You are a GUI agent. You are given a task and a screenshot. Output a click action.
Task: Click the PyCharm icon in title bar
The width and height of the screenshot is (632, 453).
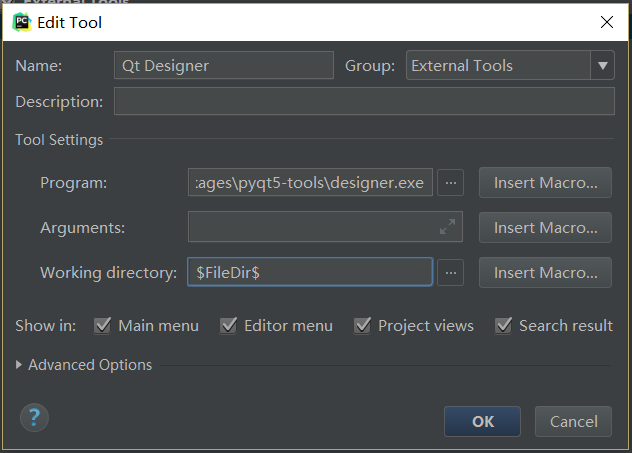[22, 21]
